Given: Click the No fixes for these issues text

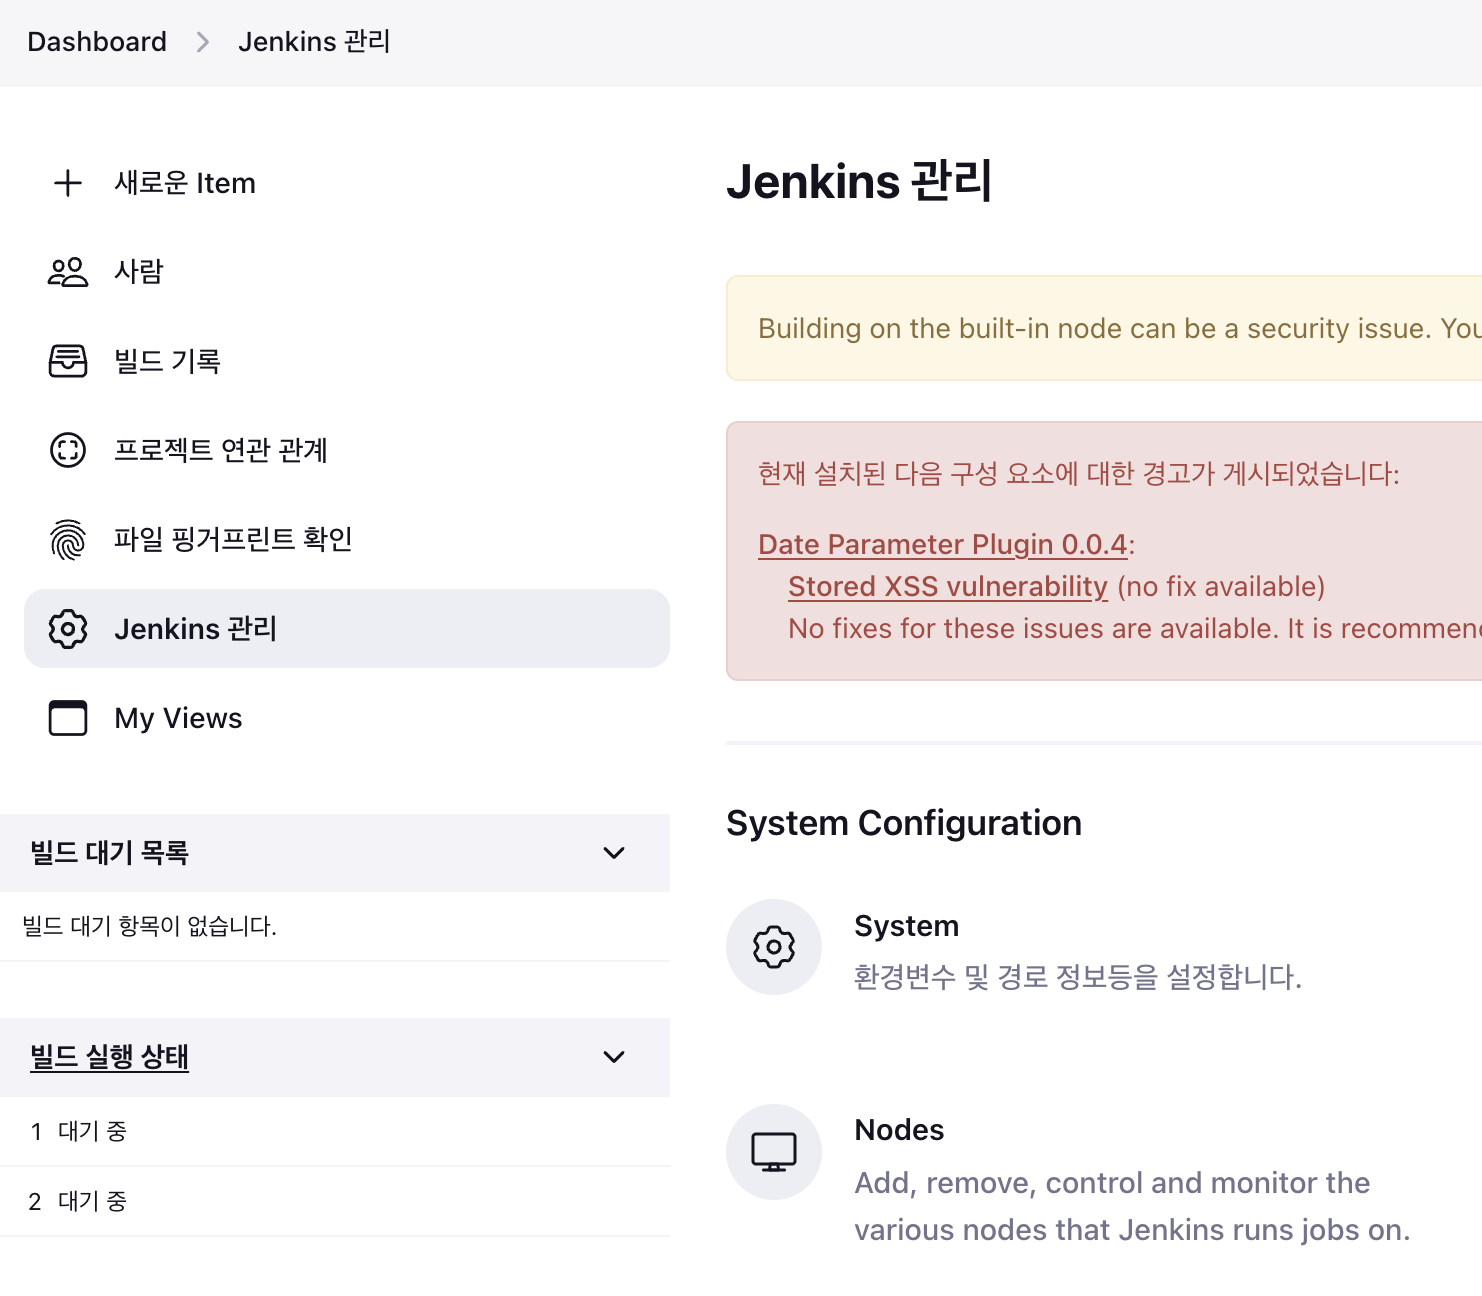Looking at the screenshot, I should (x=1135, y=628).
